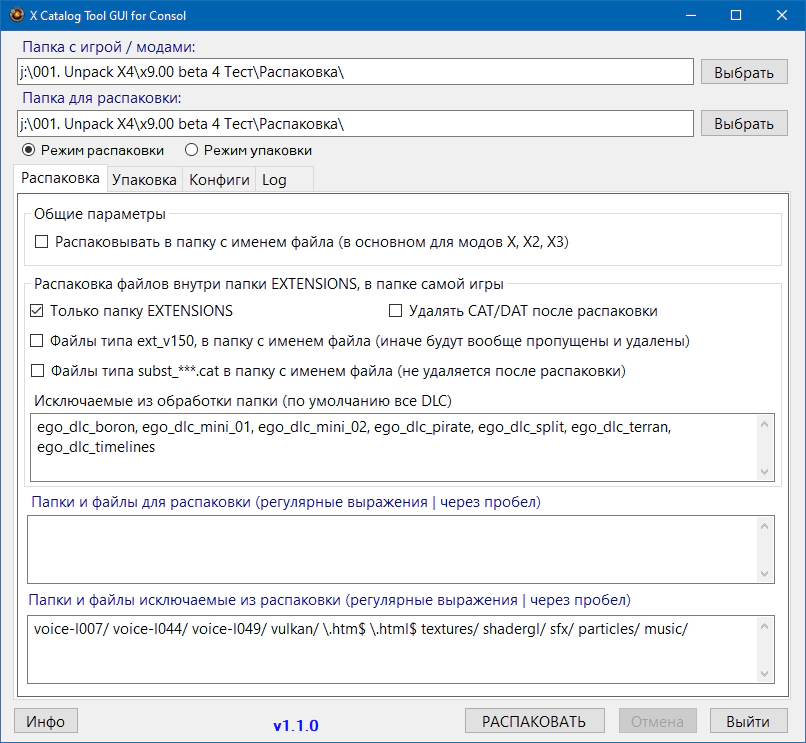Click the 'Папка с игрой / модами' path field
The width and height of the screenshot is (806, 743).
355,72
